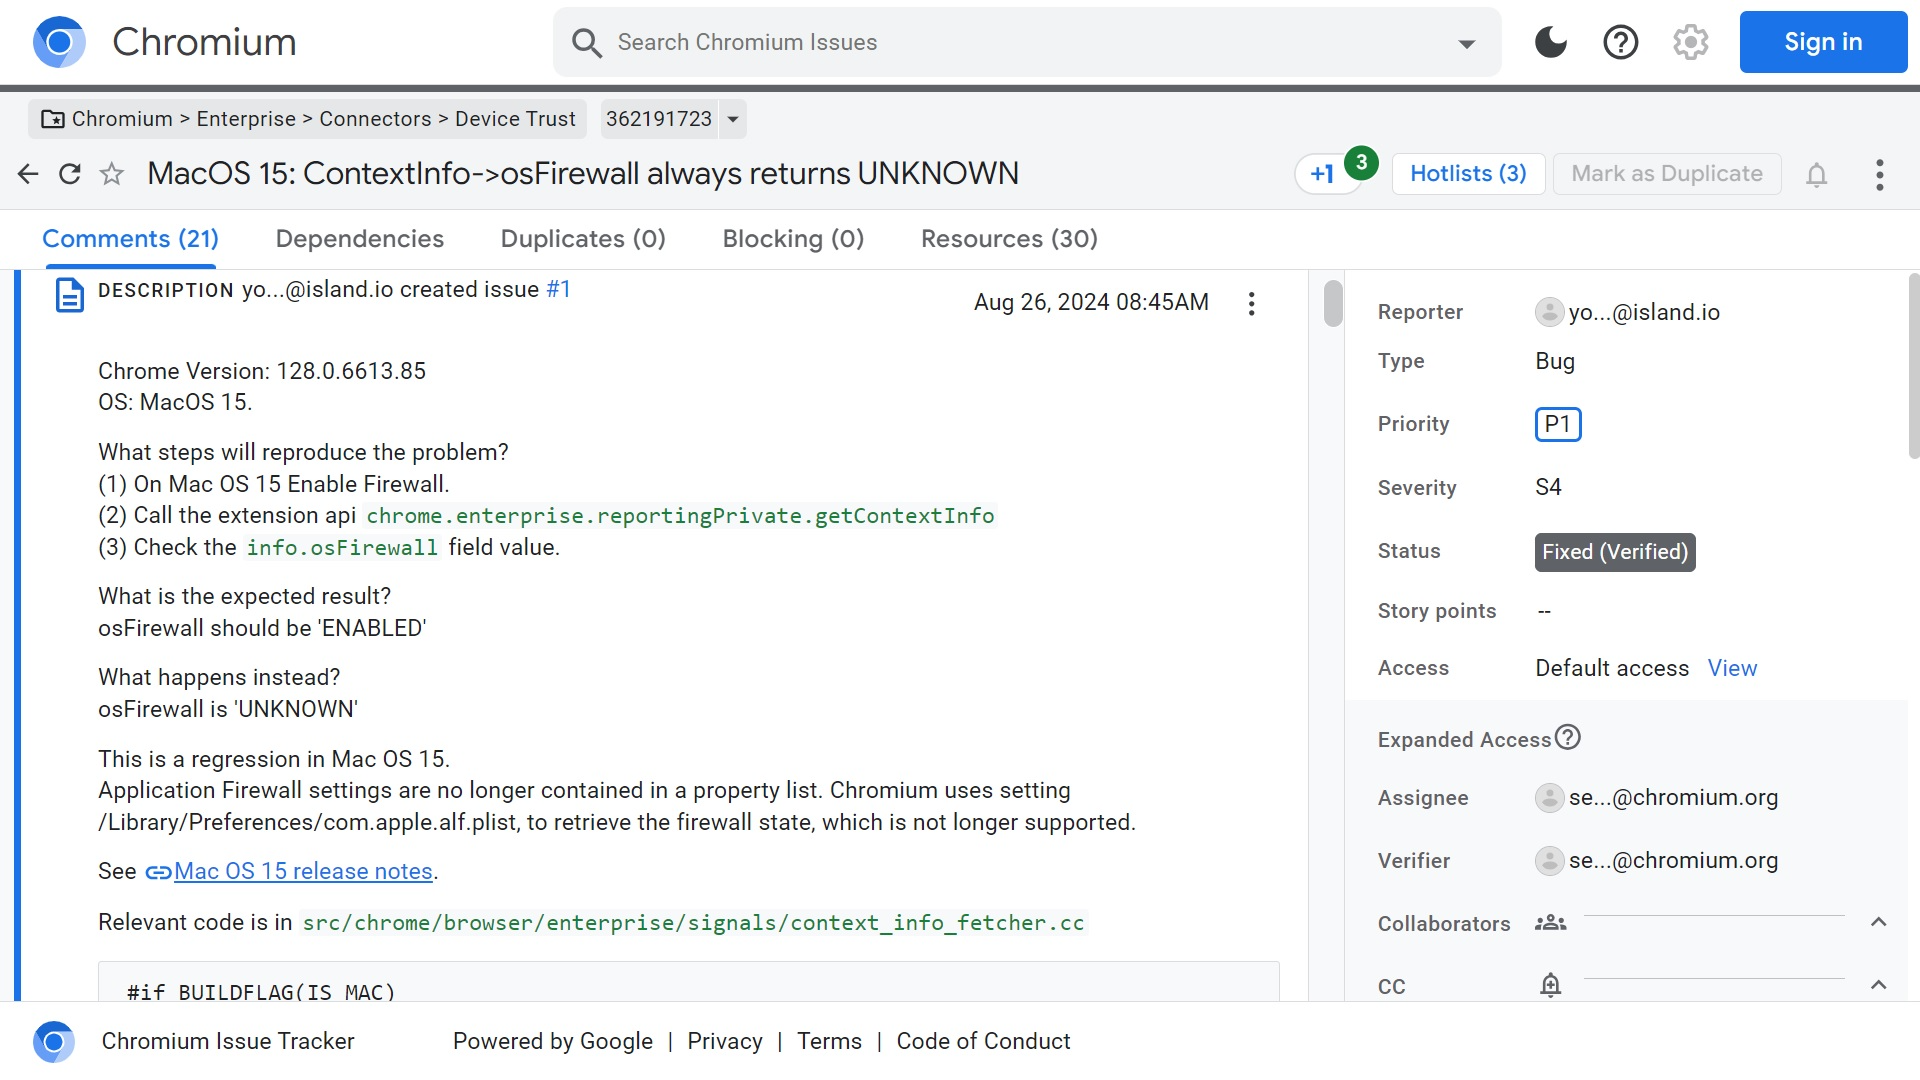Click the Mark as Duplicate button
This screenshot has width=1920, height=1080.
pyautogui.click(x=1667, y=171)
